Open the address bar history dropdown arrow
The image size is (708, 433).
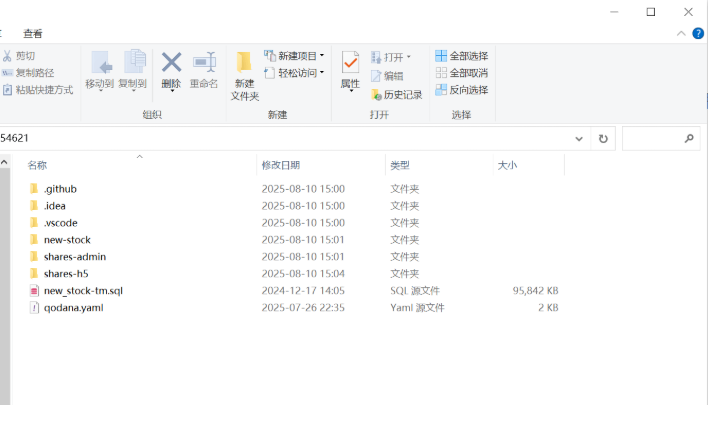pos(579,139)
